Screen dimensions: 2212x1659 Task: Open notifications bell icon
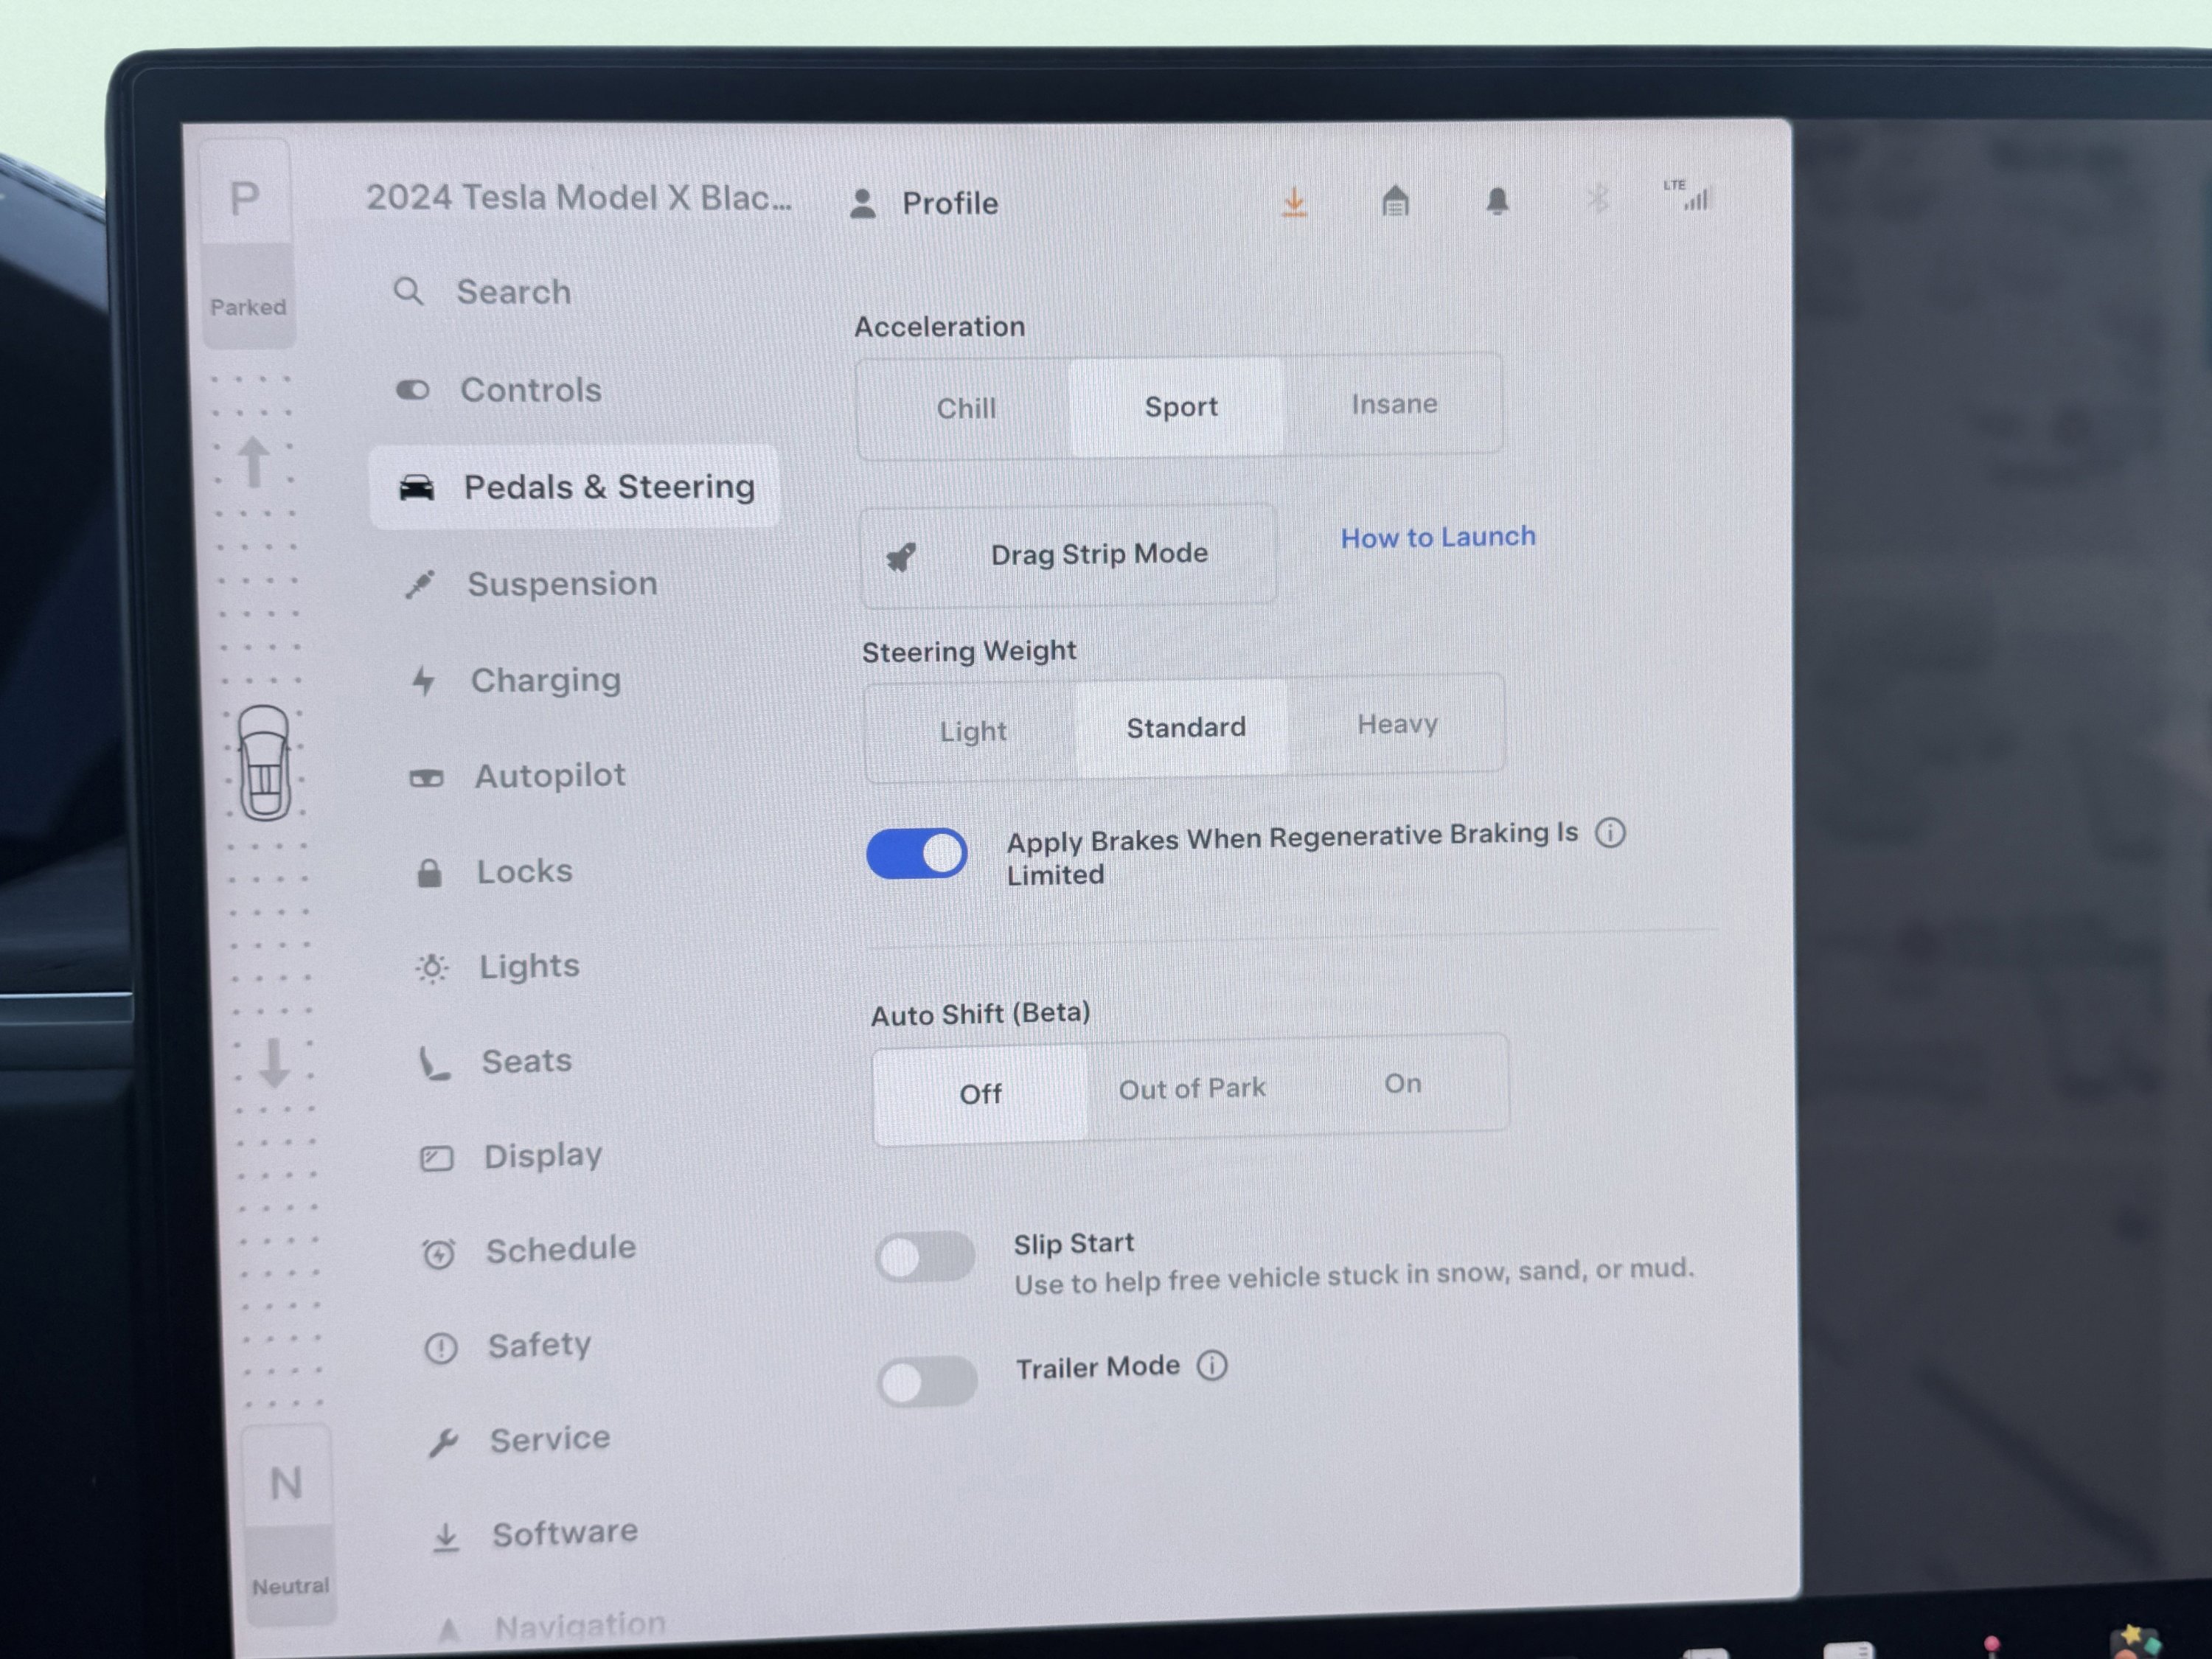click(1497, 201)
